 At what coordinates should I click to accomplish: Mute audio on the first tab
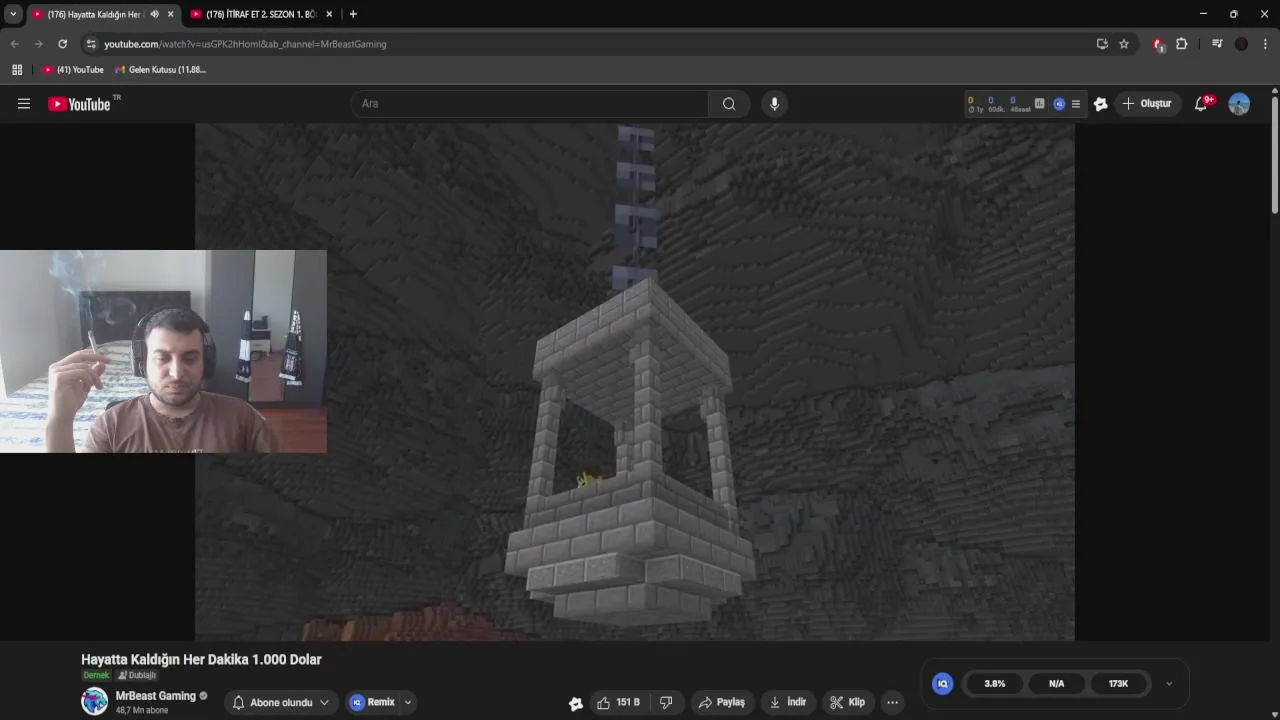coord(154,14)
